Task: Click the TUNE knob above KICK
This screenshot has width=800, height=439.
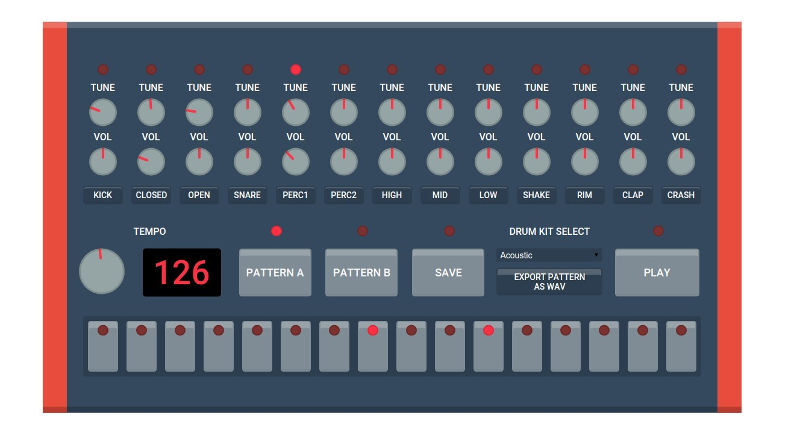Action: point(103,112)
